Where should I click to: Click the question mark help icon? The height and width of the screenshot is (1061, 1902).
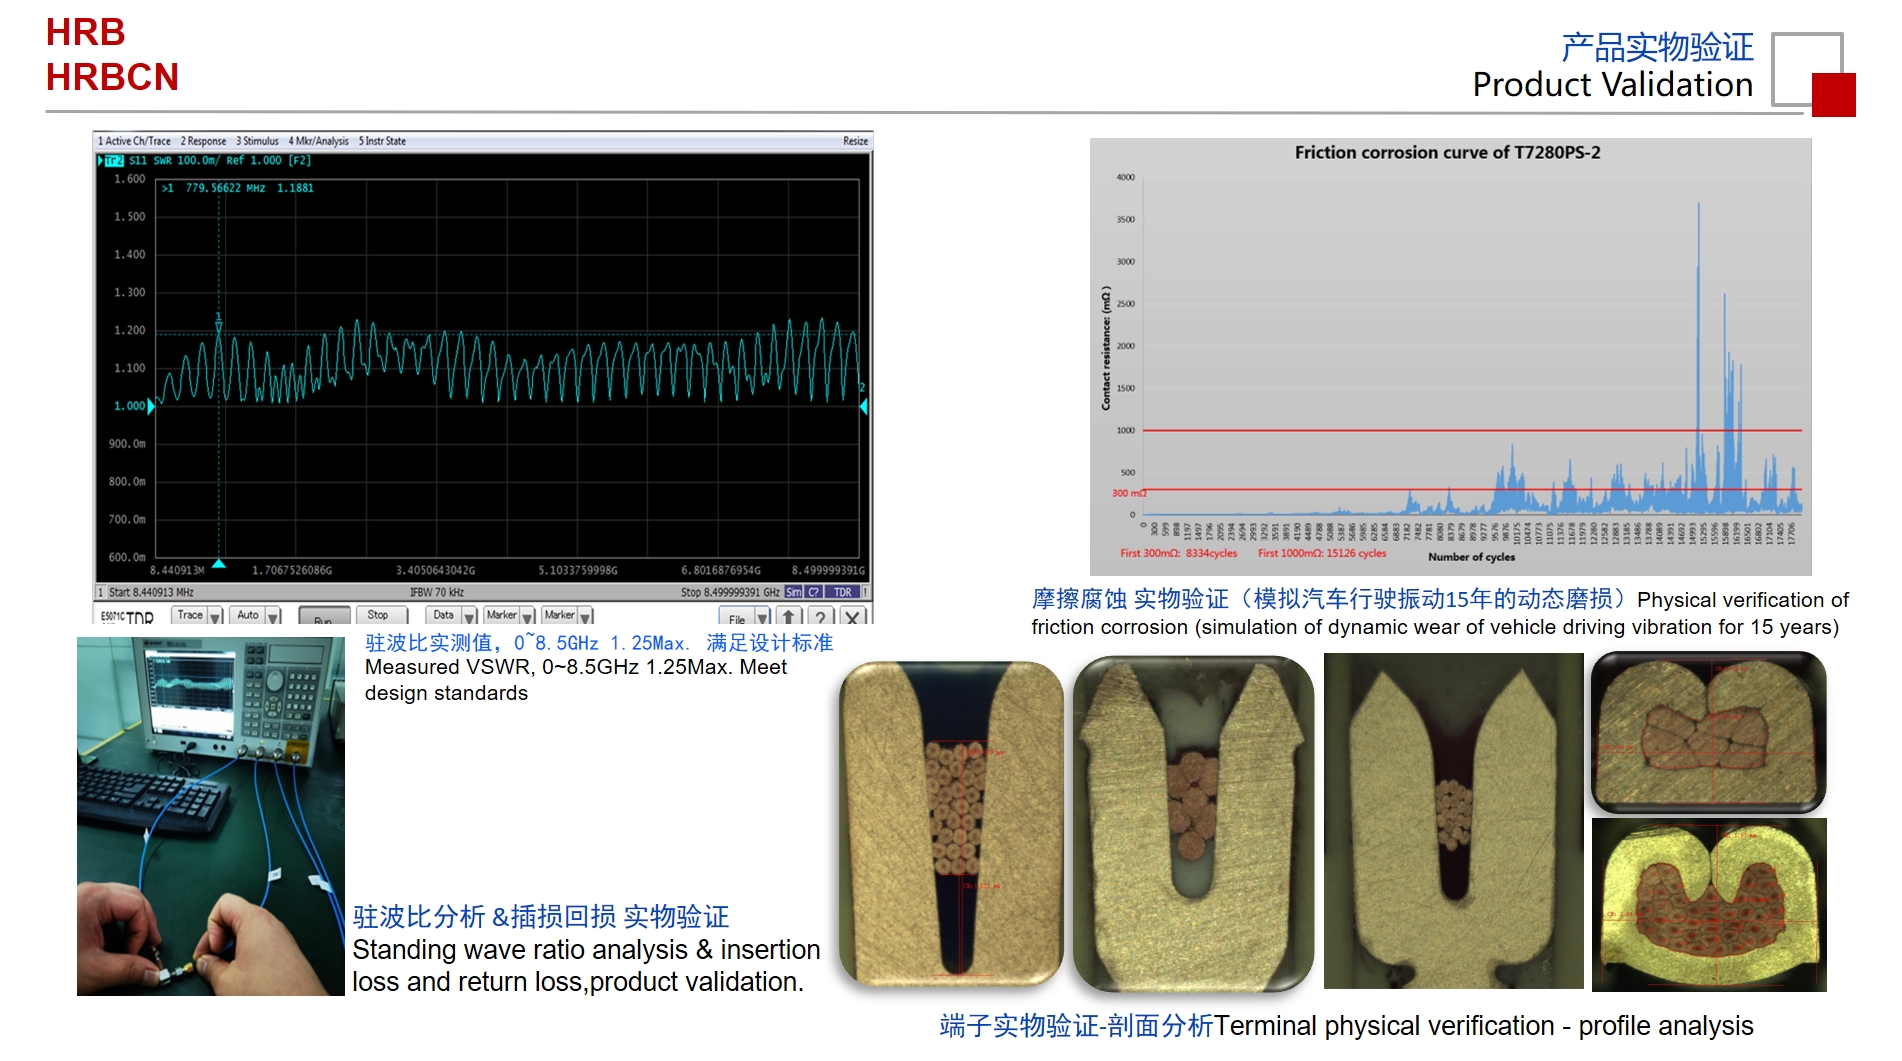tap(820, 617)
